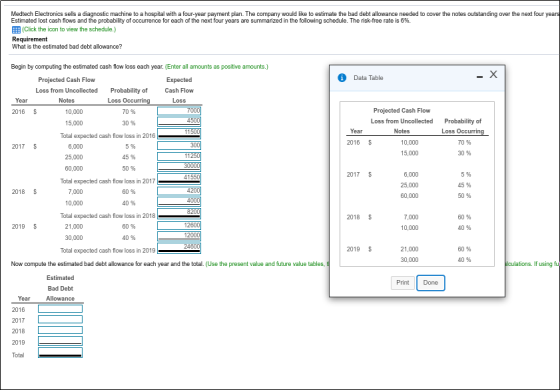Minimize the Data Table dialog
This screenshot has height=390, width=560.
[480, 77]
